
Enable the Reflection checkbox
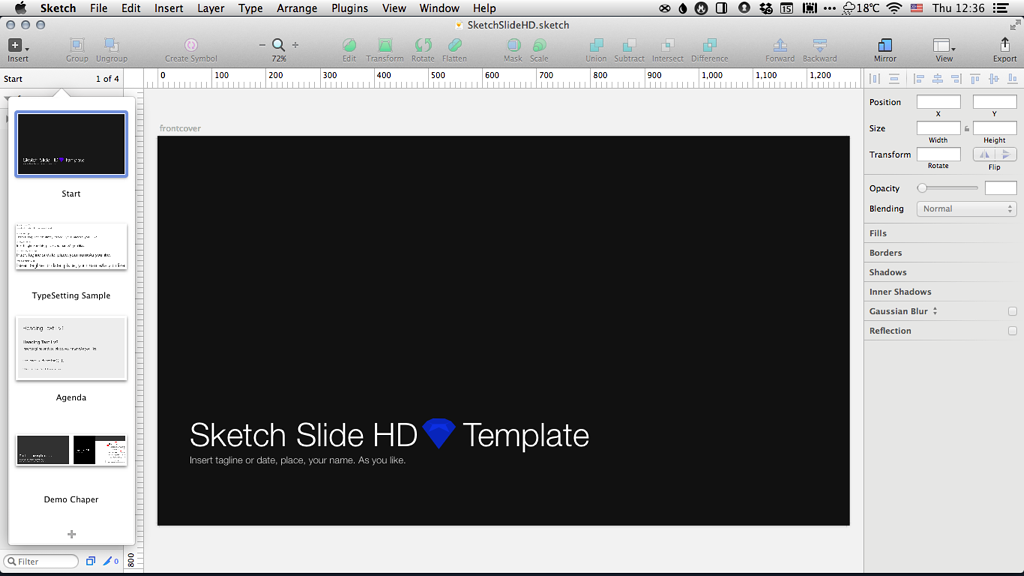[1012, 331]
